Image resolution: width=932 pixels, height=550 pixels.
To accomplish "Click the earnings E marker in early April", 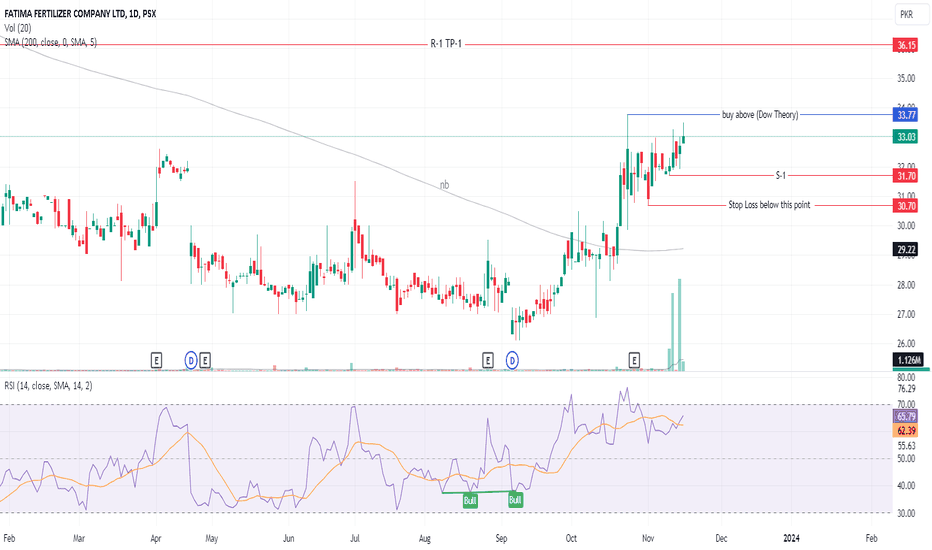I will tap(156, 360).
